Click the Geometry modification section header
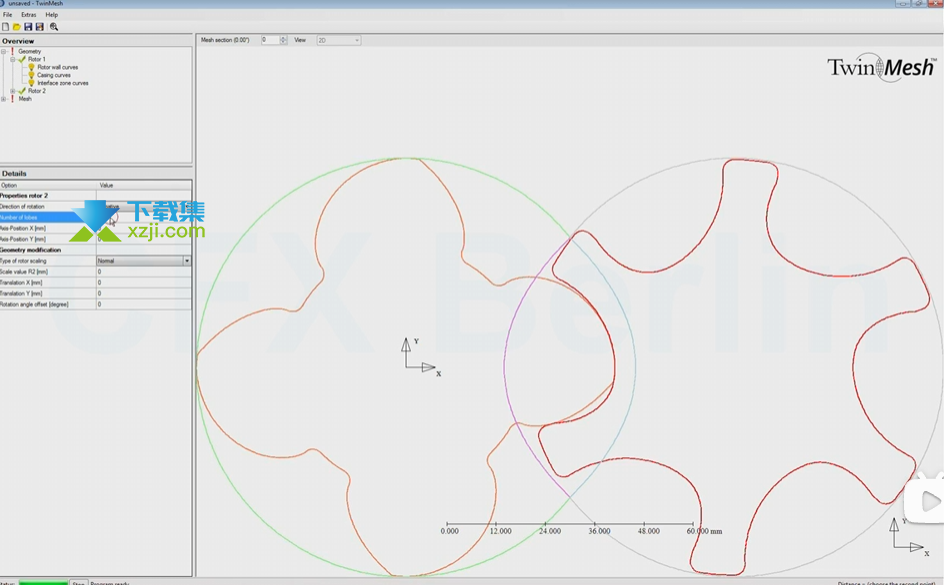Image resolution: width=944 pixels, height=585 pixels. pos(30,250)
